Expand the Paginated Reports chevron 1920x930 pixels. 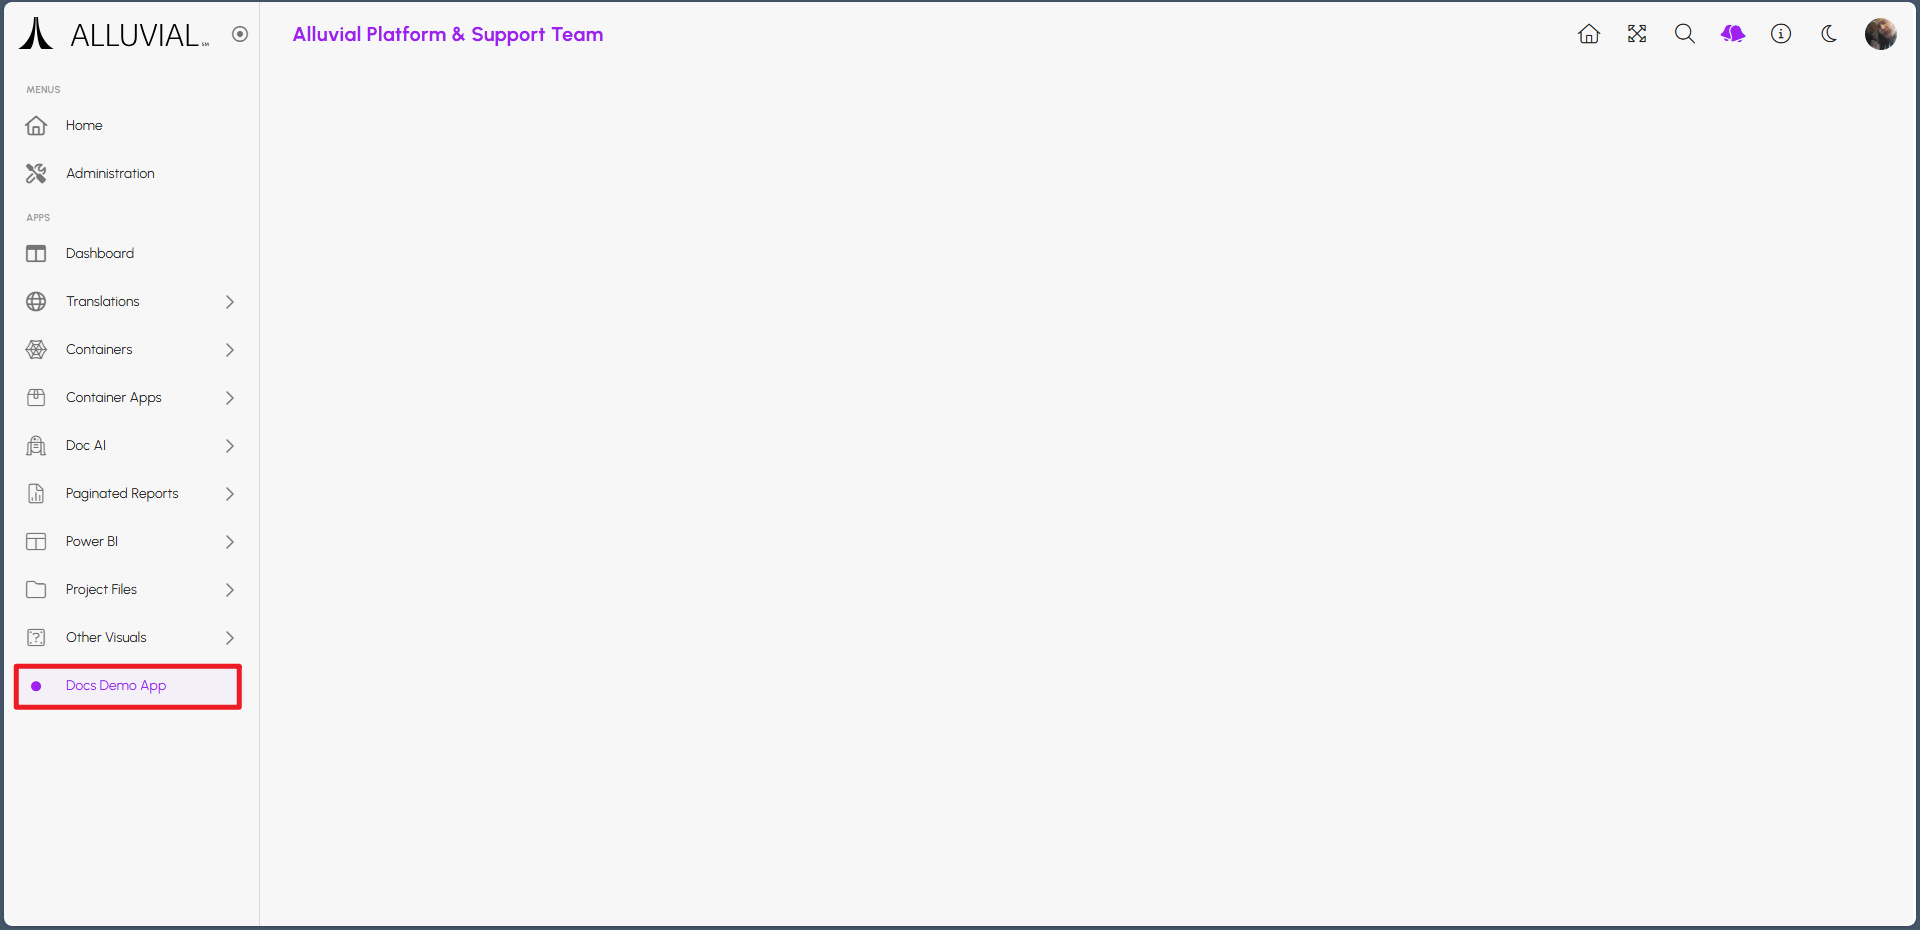(x=230, y=494)
